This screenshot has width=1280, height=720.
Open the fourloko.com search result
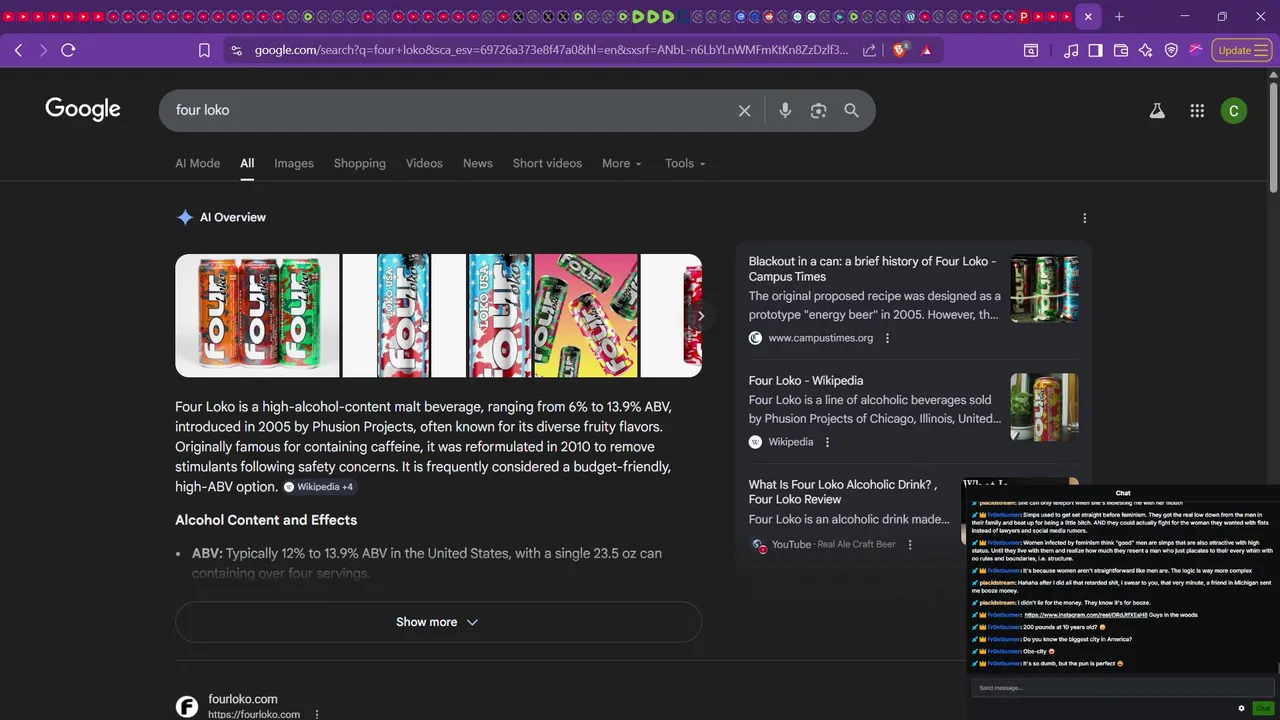pos(243,700)
